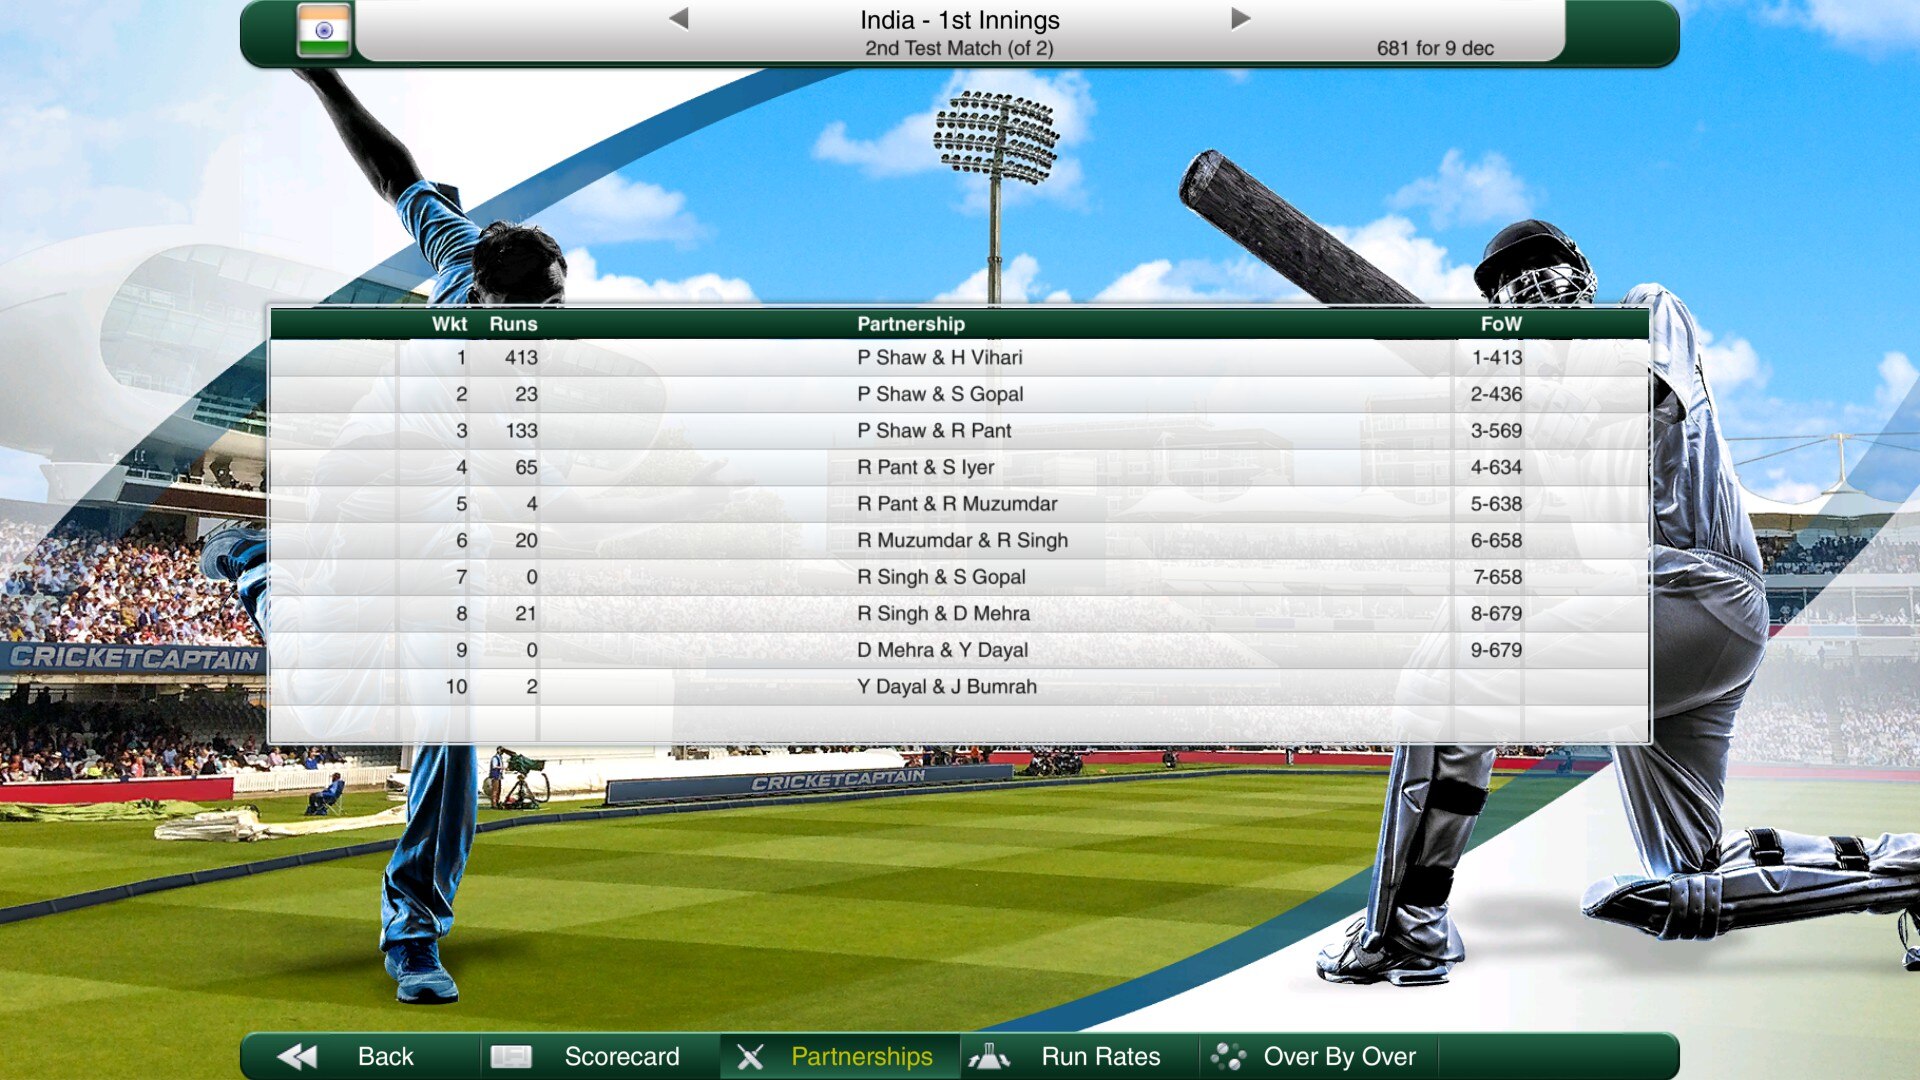
Task: Click the 413 runs value
Action: click(521, 358)
